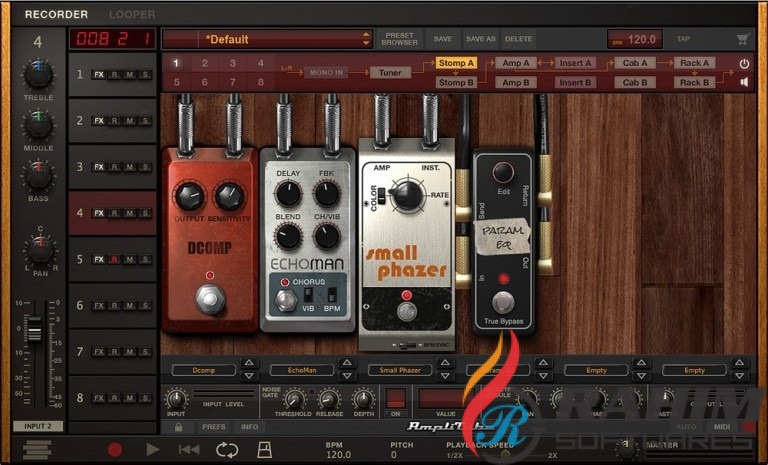Toggle the loop playback icon
Image resolution: width=768 pixels, height=465 pixels.
coord(227,449)
